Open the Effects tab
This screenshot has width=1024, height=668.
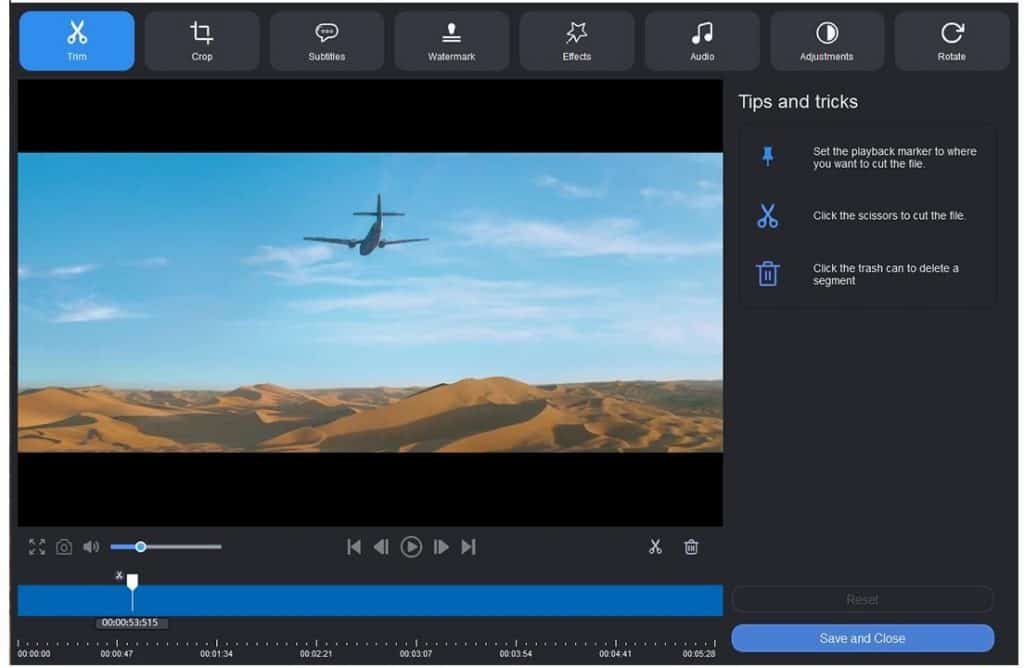577,41
